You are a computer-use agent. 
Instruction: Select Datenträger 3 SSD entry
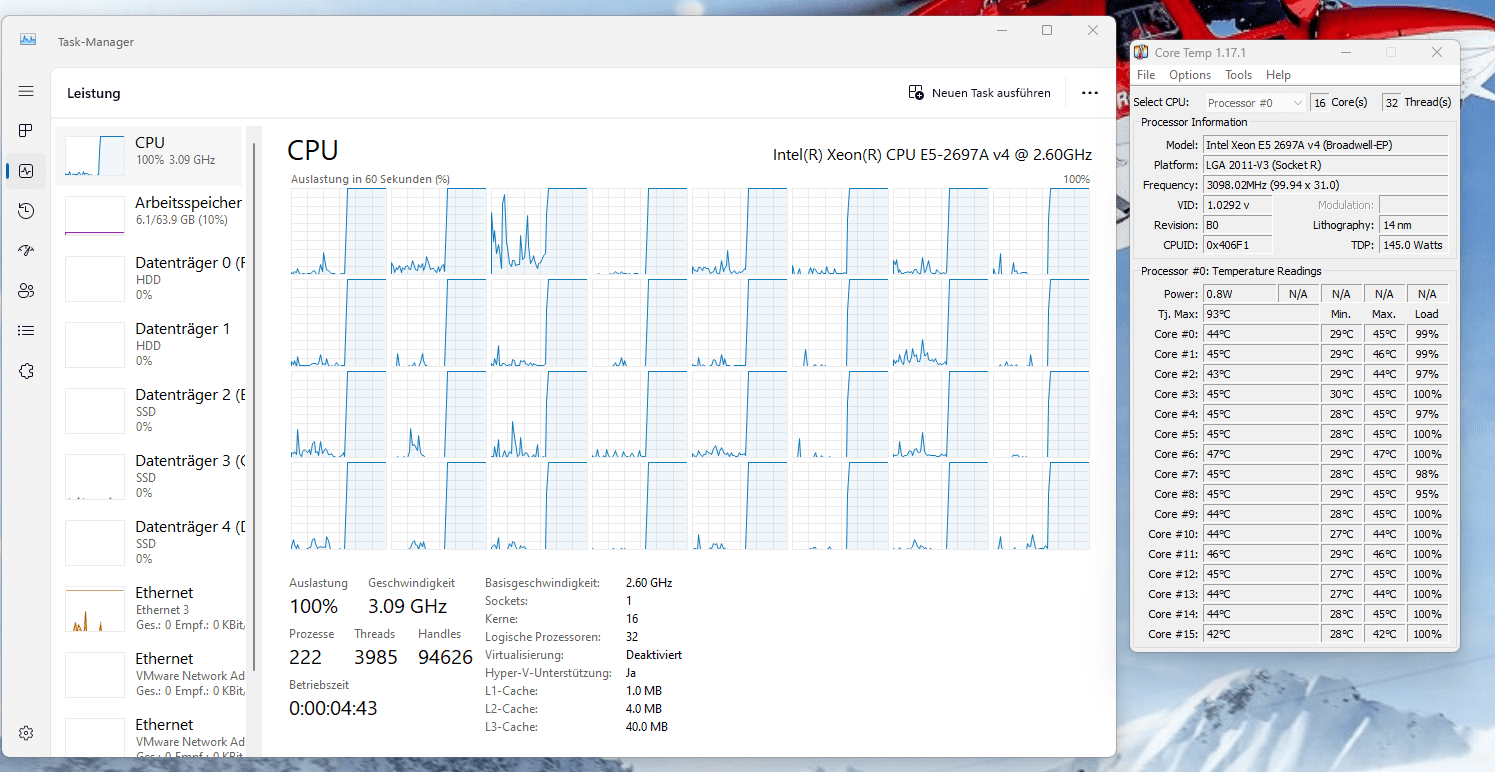(x=149, y=476)
